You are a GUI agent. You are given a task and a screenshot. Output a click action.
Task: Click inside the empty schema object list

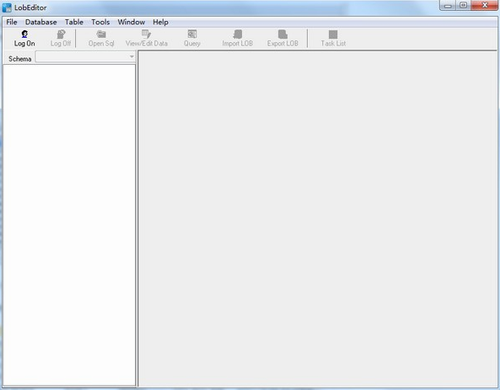pos(69,225)
